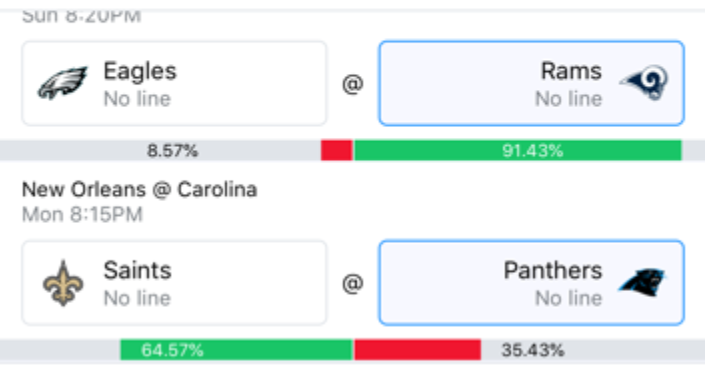
Task: Select the Rams pick card
Action: click(x=531, y=83)
